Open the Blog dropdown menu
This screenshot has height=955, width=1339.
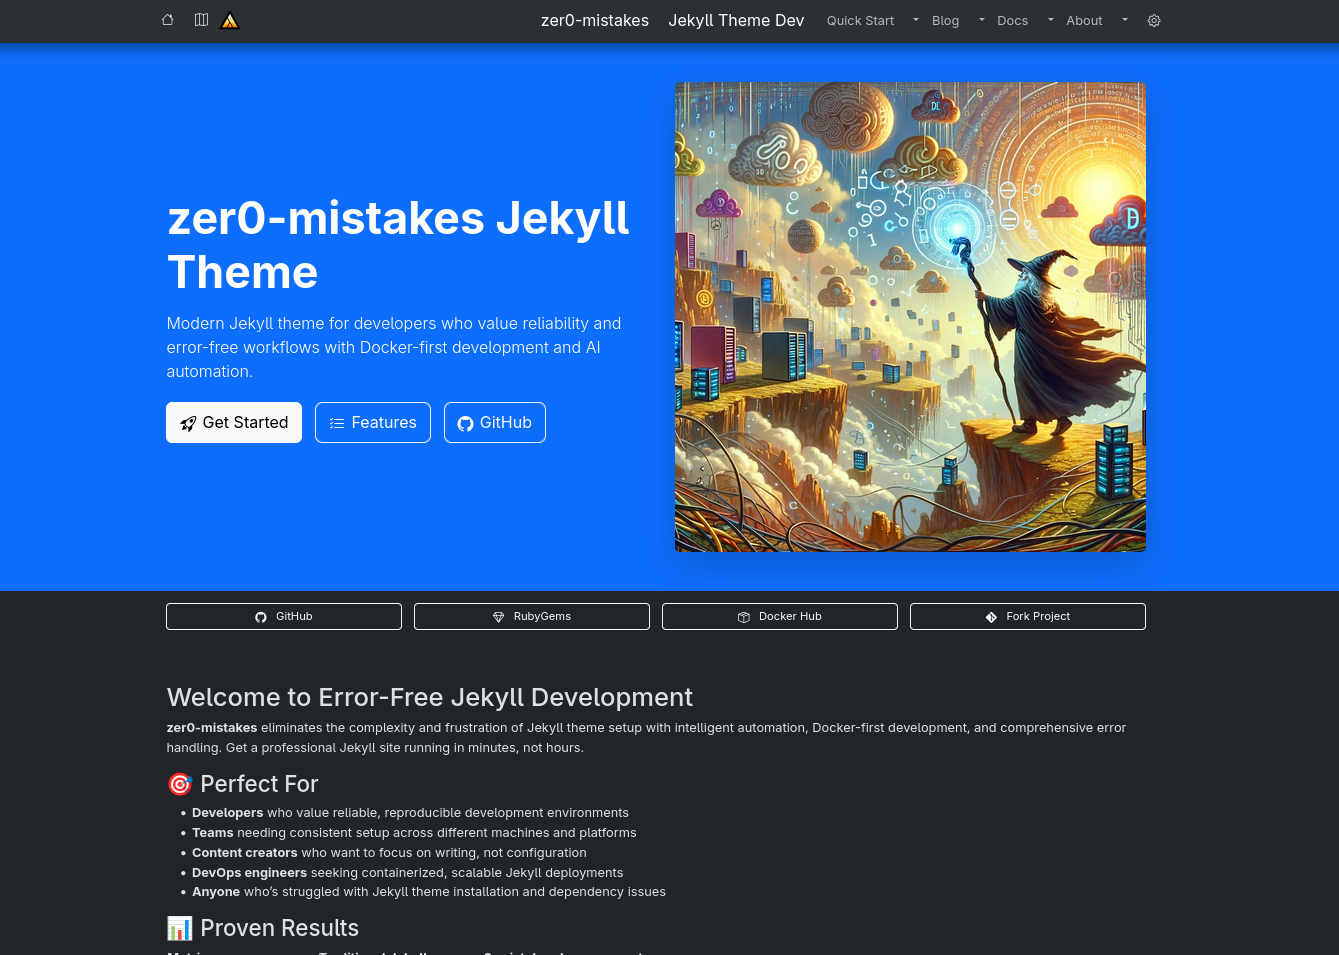point(945,20)
